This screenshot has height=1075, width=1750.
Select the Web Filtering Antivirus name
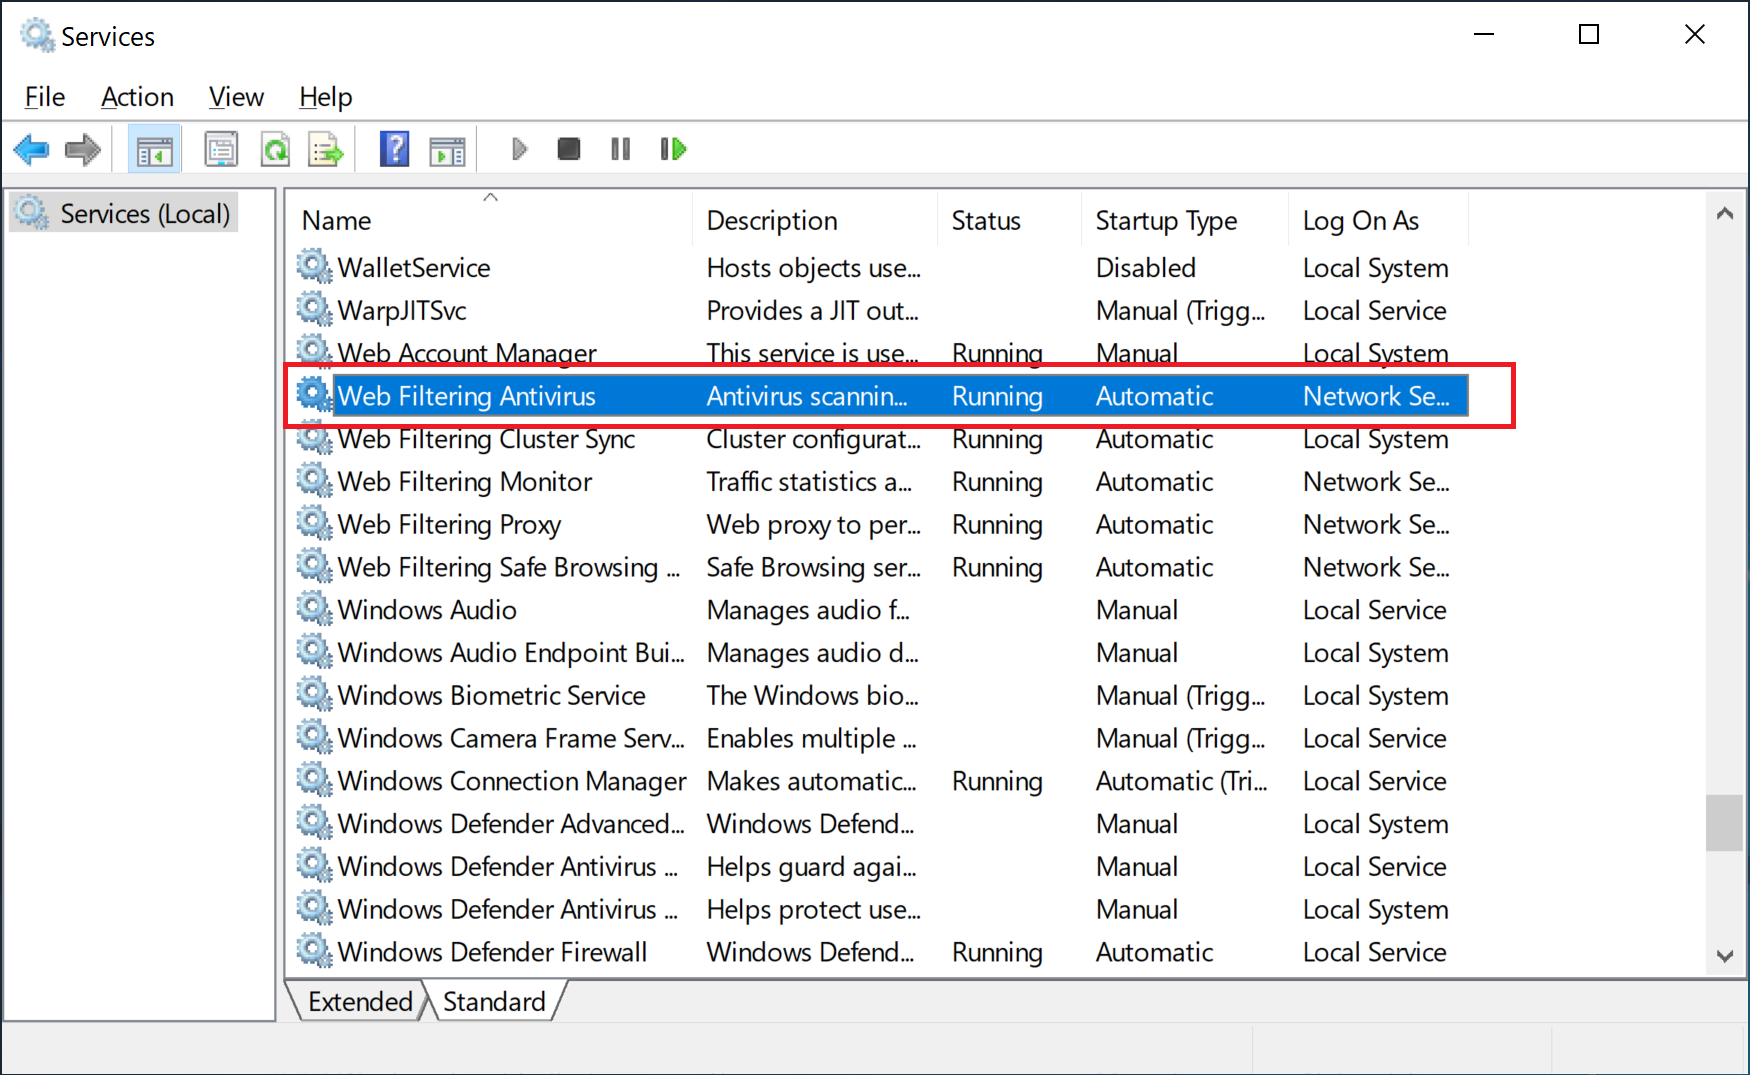click(466, 396)
